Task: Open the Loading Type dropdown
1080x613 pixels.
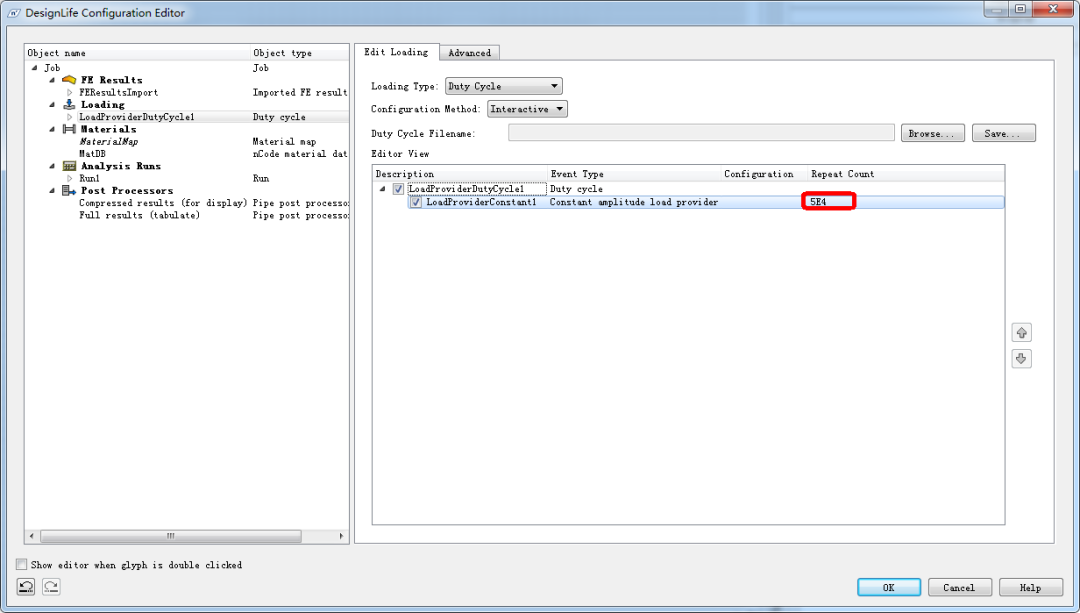Action: [503, 86]
